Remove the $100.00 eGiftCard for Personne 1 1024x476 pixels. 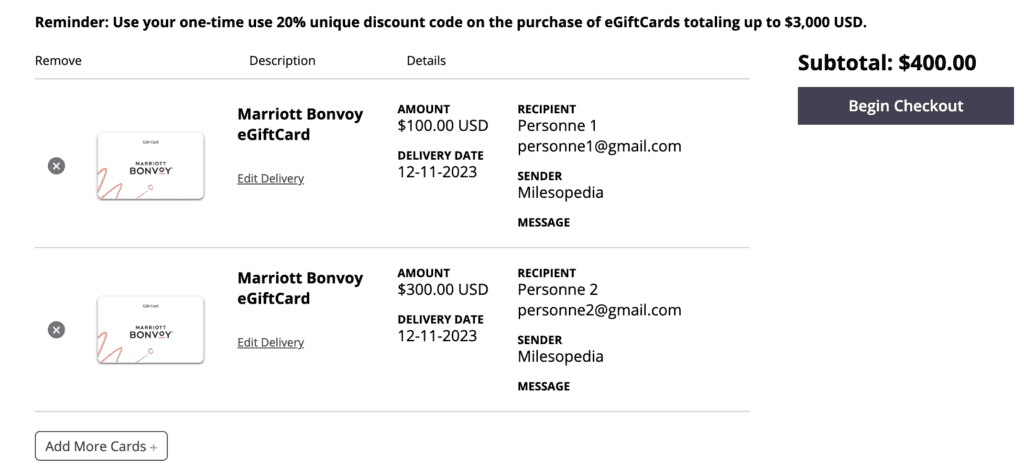pyautogui.click(x=57, y=166)
